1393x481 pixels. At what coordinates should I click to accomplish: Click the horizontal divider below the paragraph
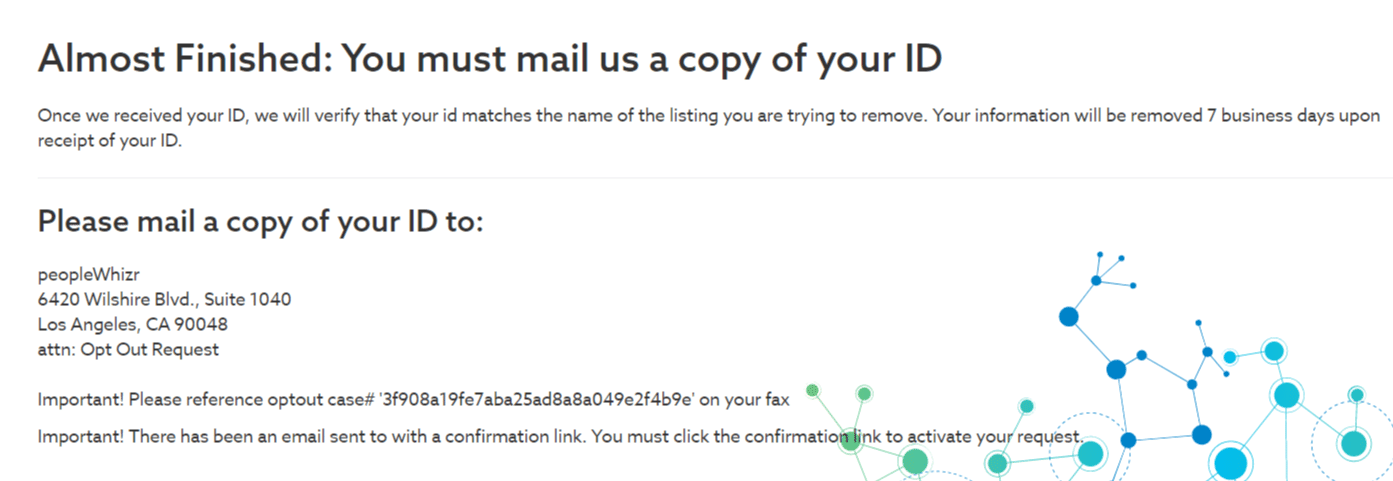coord(715,178)
